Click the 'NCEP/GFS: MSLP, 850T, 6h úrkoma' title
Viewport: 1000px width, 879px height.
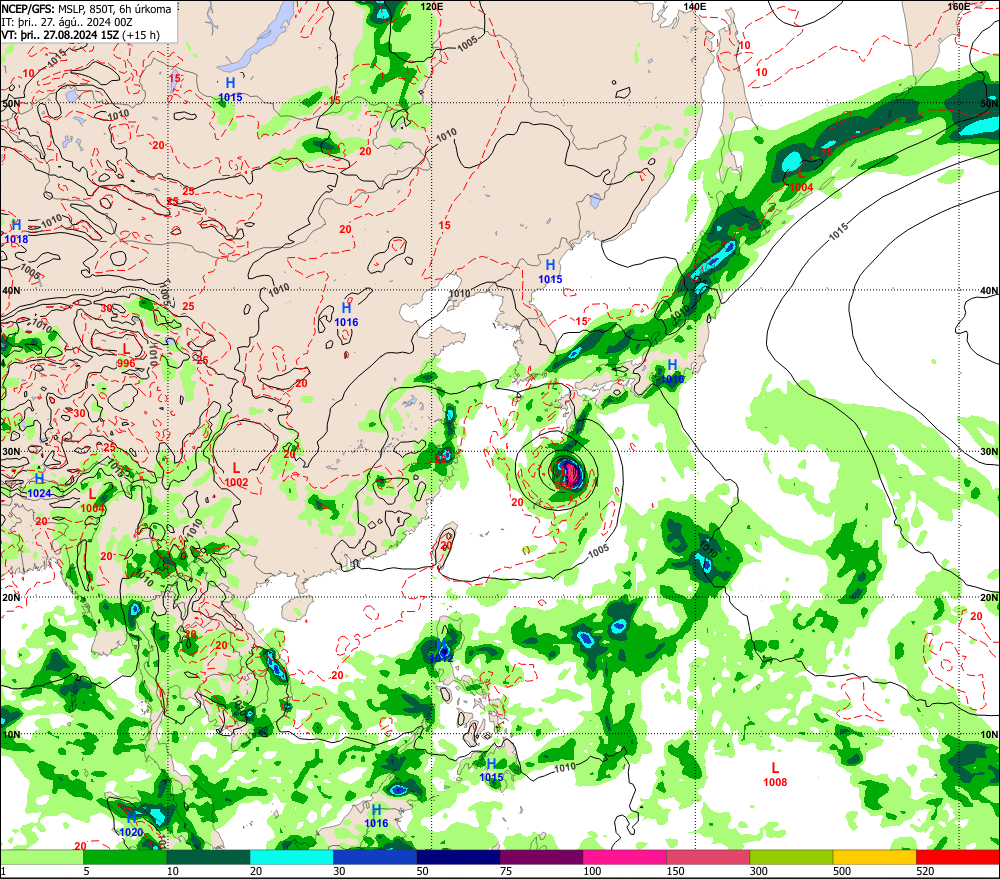click(87, 9)
